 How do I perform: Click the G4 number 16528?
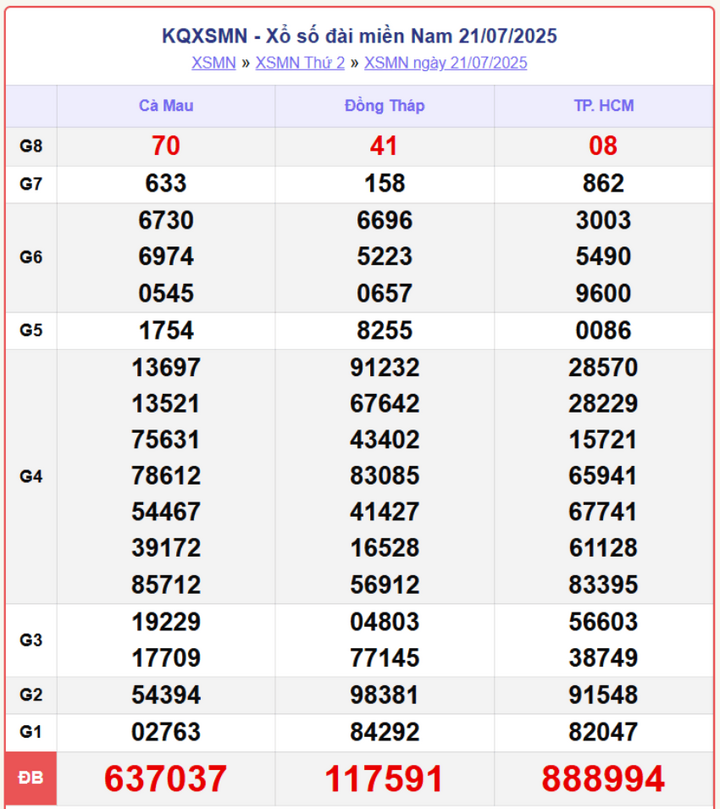(385, 548)
